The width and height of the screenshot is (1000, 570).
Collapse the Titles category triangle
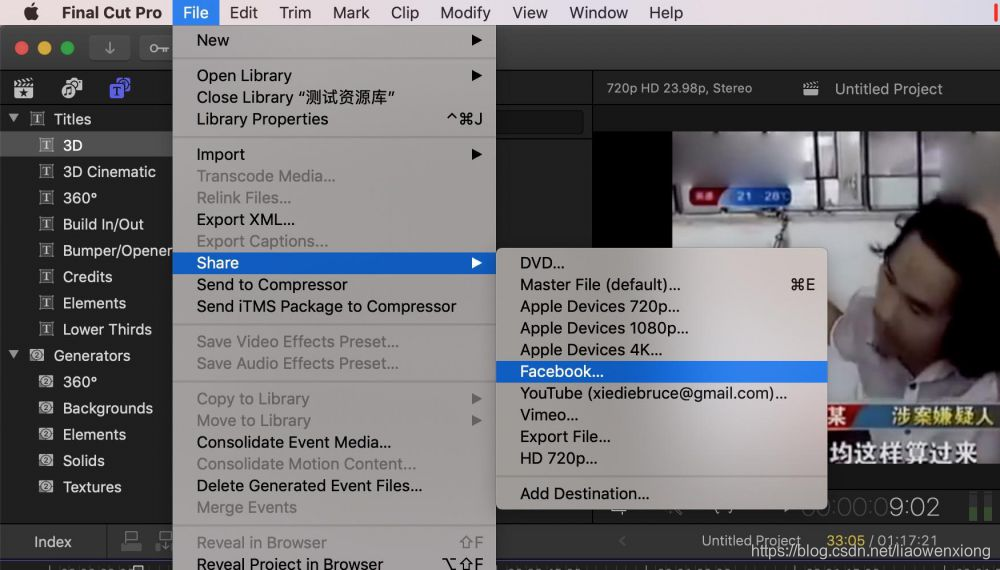click(x=13, y=119)
